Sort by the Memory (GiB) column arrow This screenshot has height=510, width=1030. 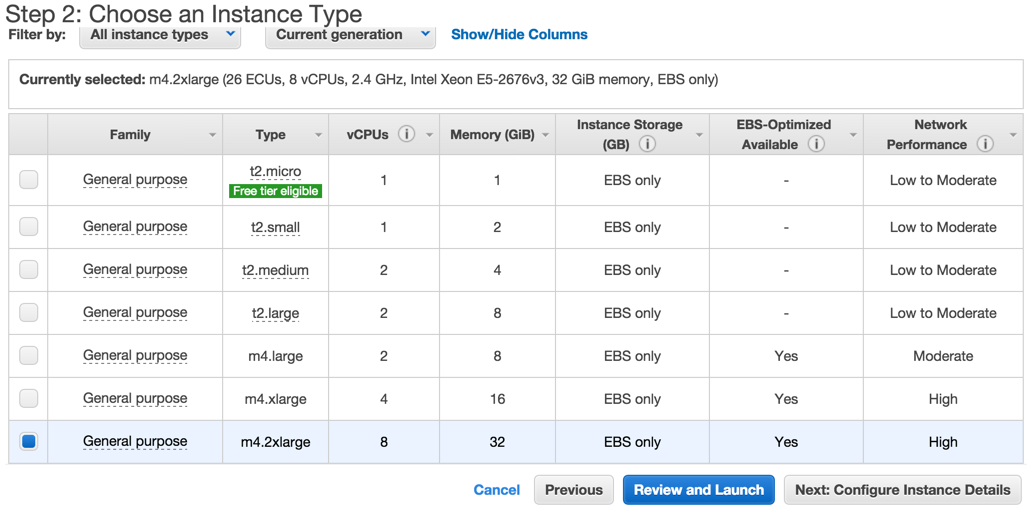[546, 135]
